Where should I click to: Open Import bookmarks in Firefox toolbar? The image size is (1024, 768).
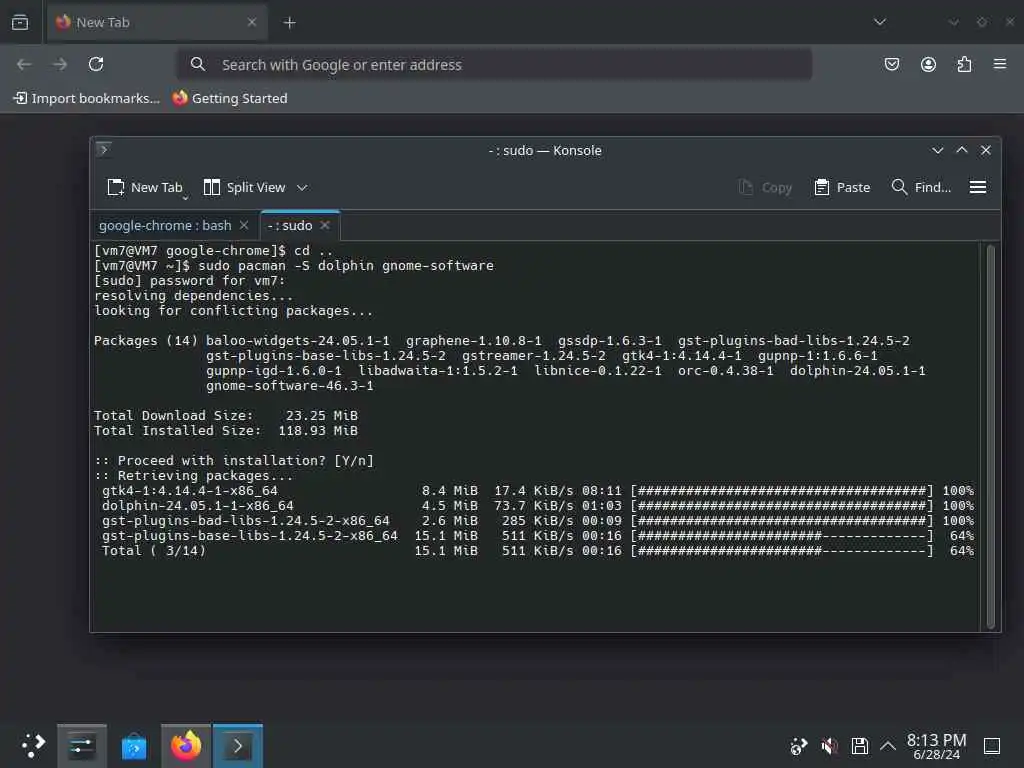tap(86, 98)
